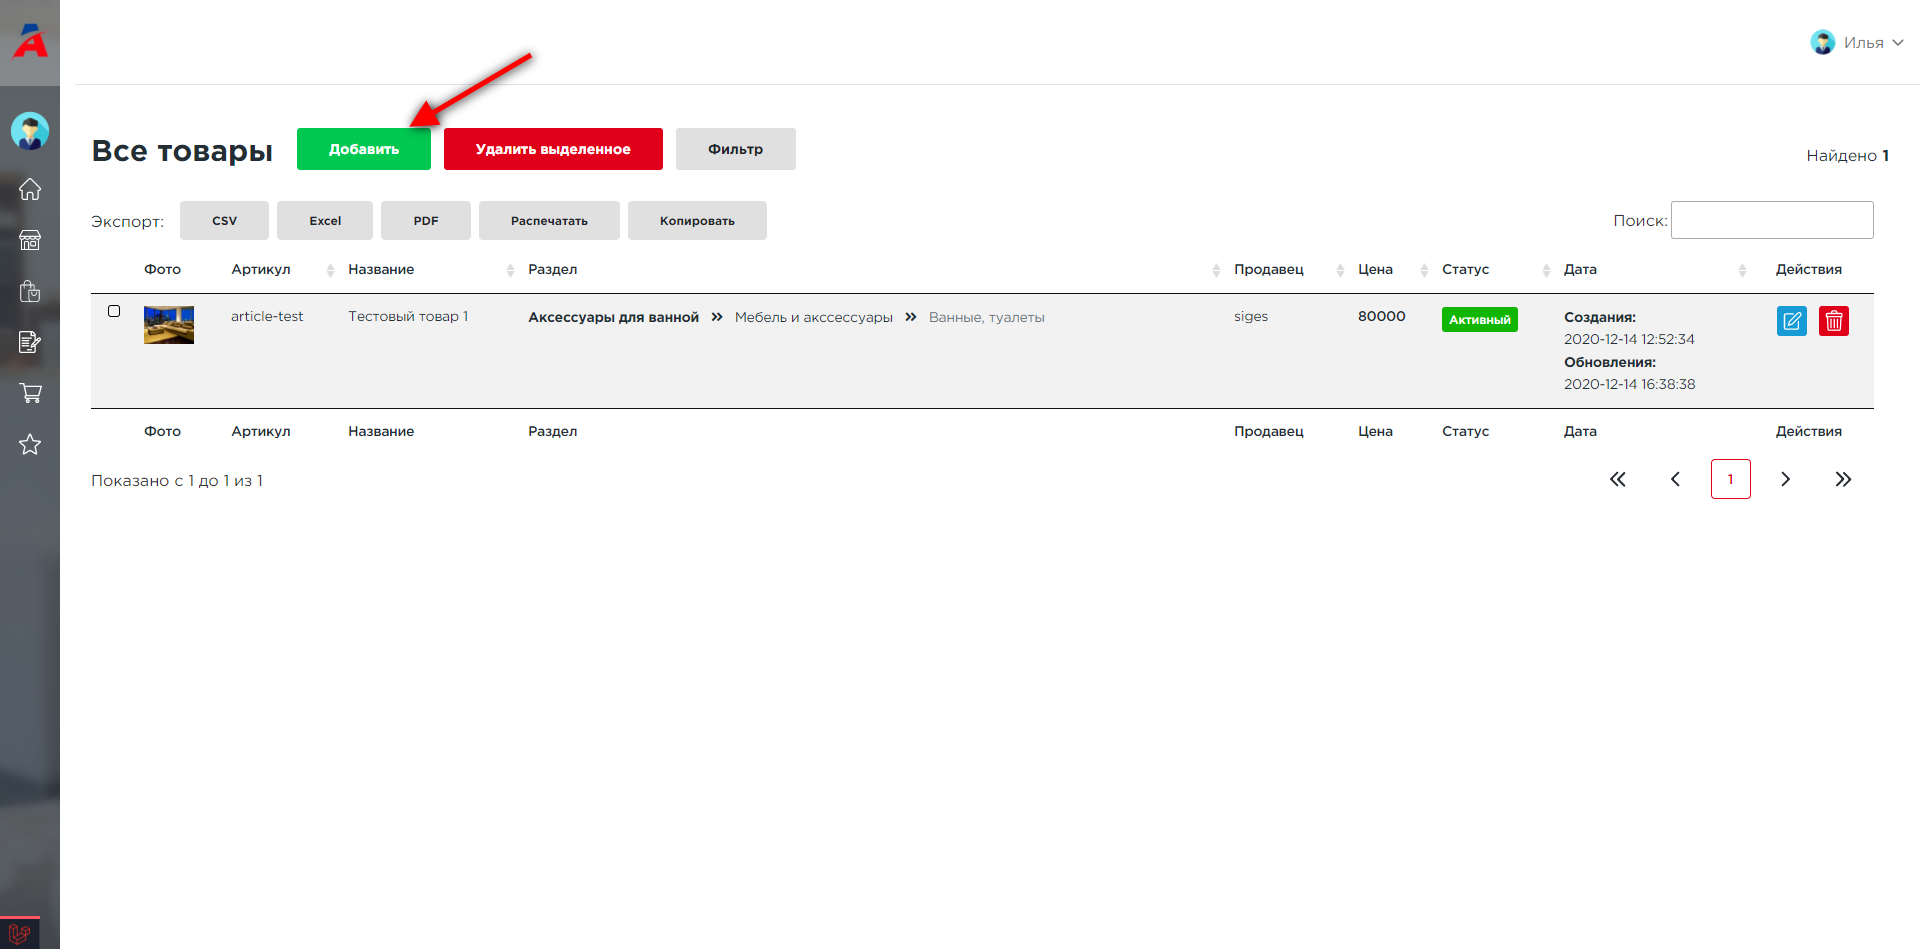Click Удалить выделенное button
Screen dimensions: 1920x949
pyautogui.click(x=553, y=149)
